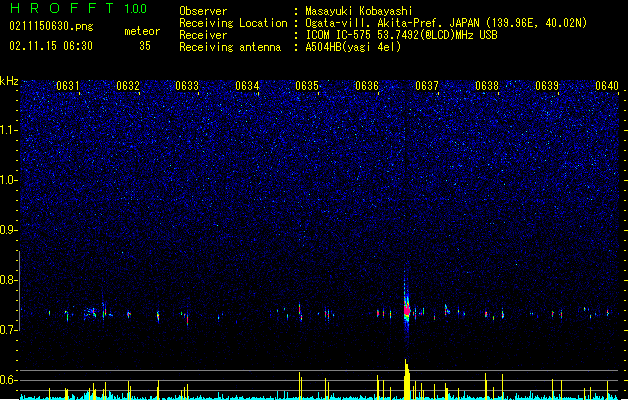629x400 pixels.
Task: Click the Observer field label
Action: pyautogui.click(x=203, y=11)
